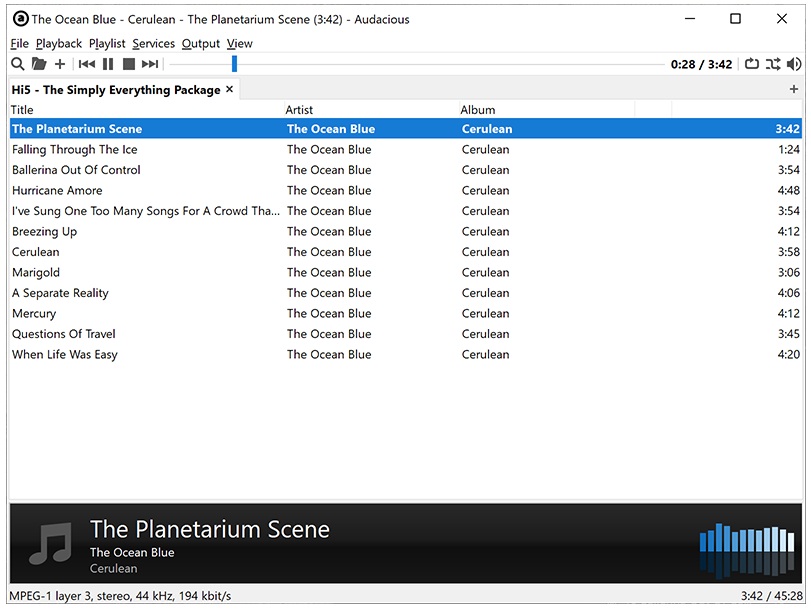
Task: Skip to the next track
Action: 150,64
